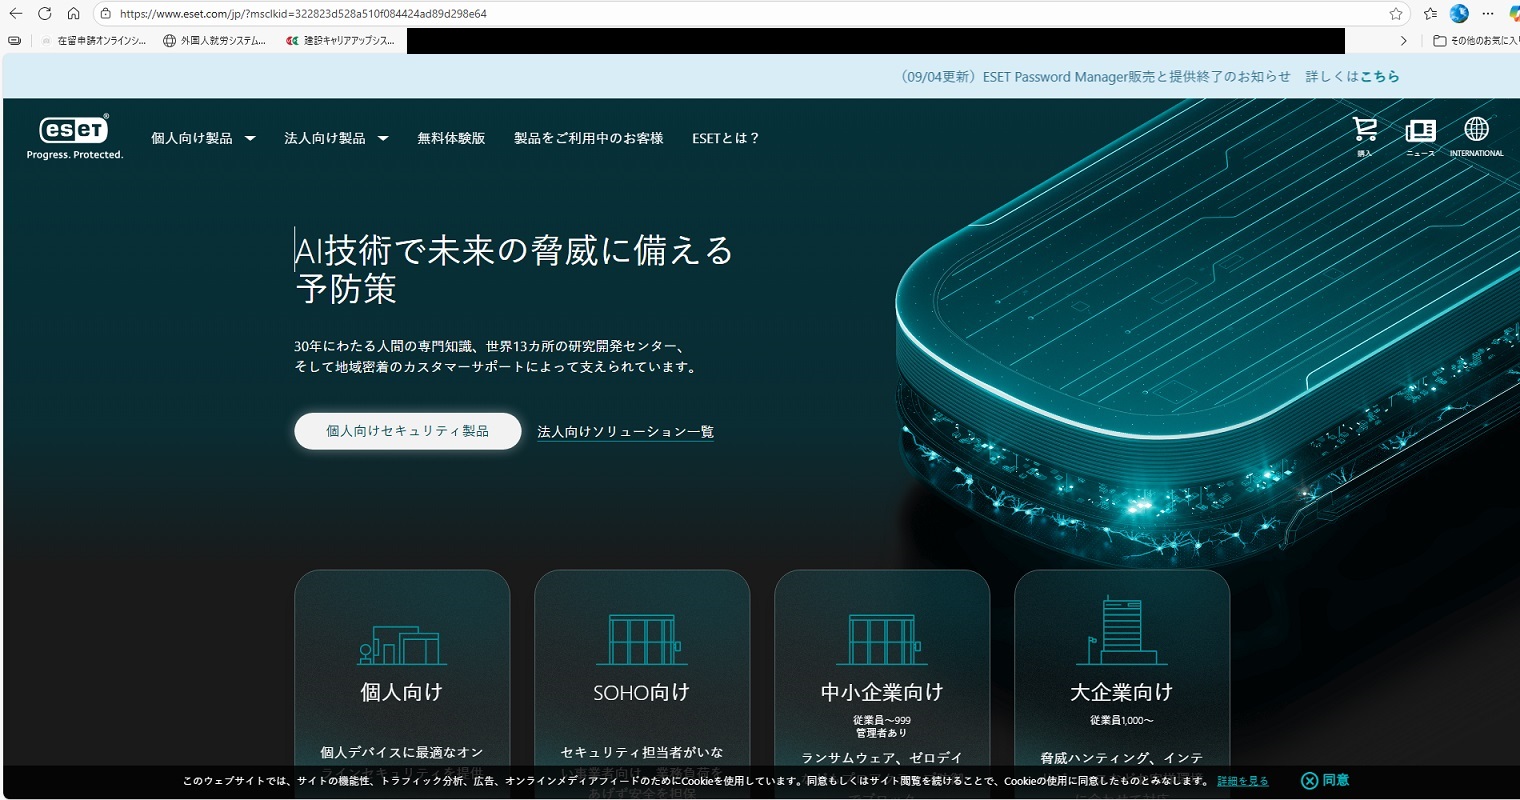
Task: Expand the 法人向け製品 dropdown menu
Action: pos(336,139)
